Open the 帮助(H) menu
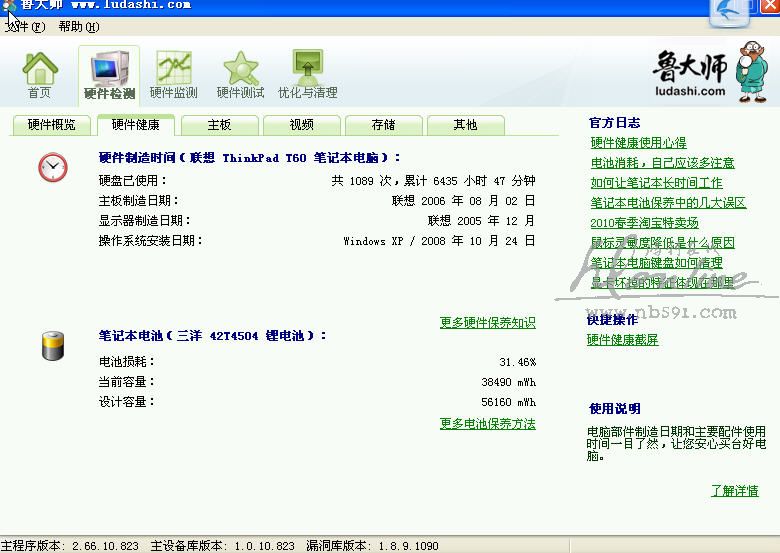The width and height of the screenshot is (780, 553). [79, 26]
